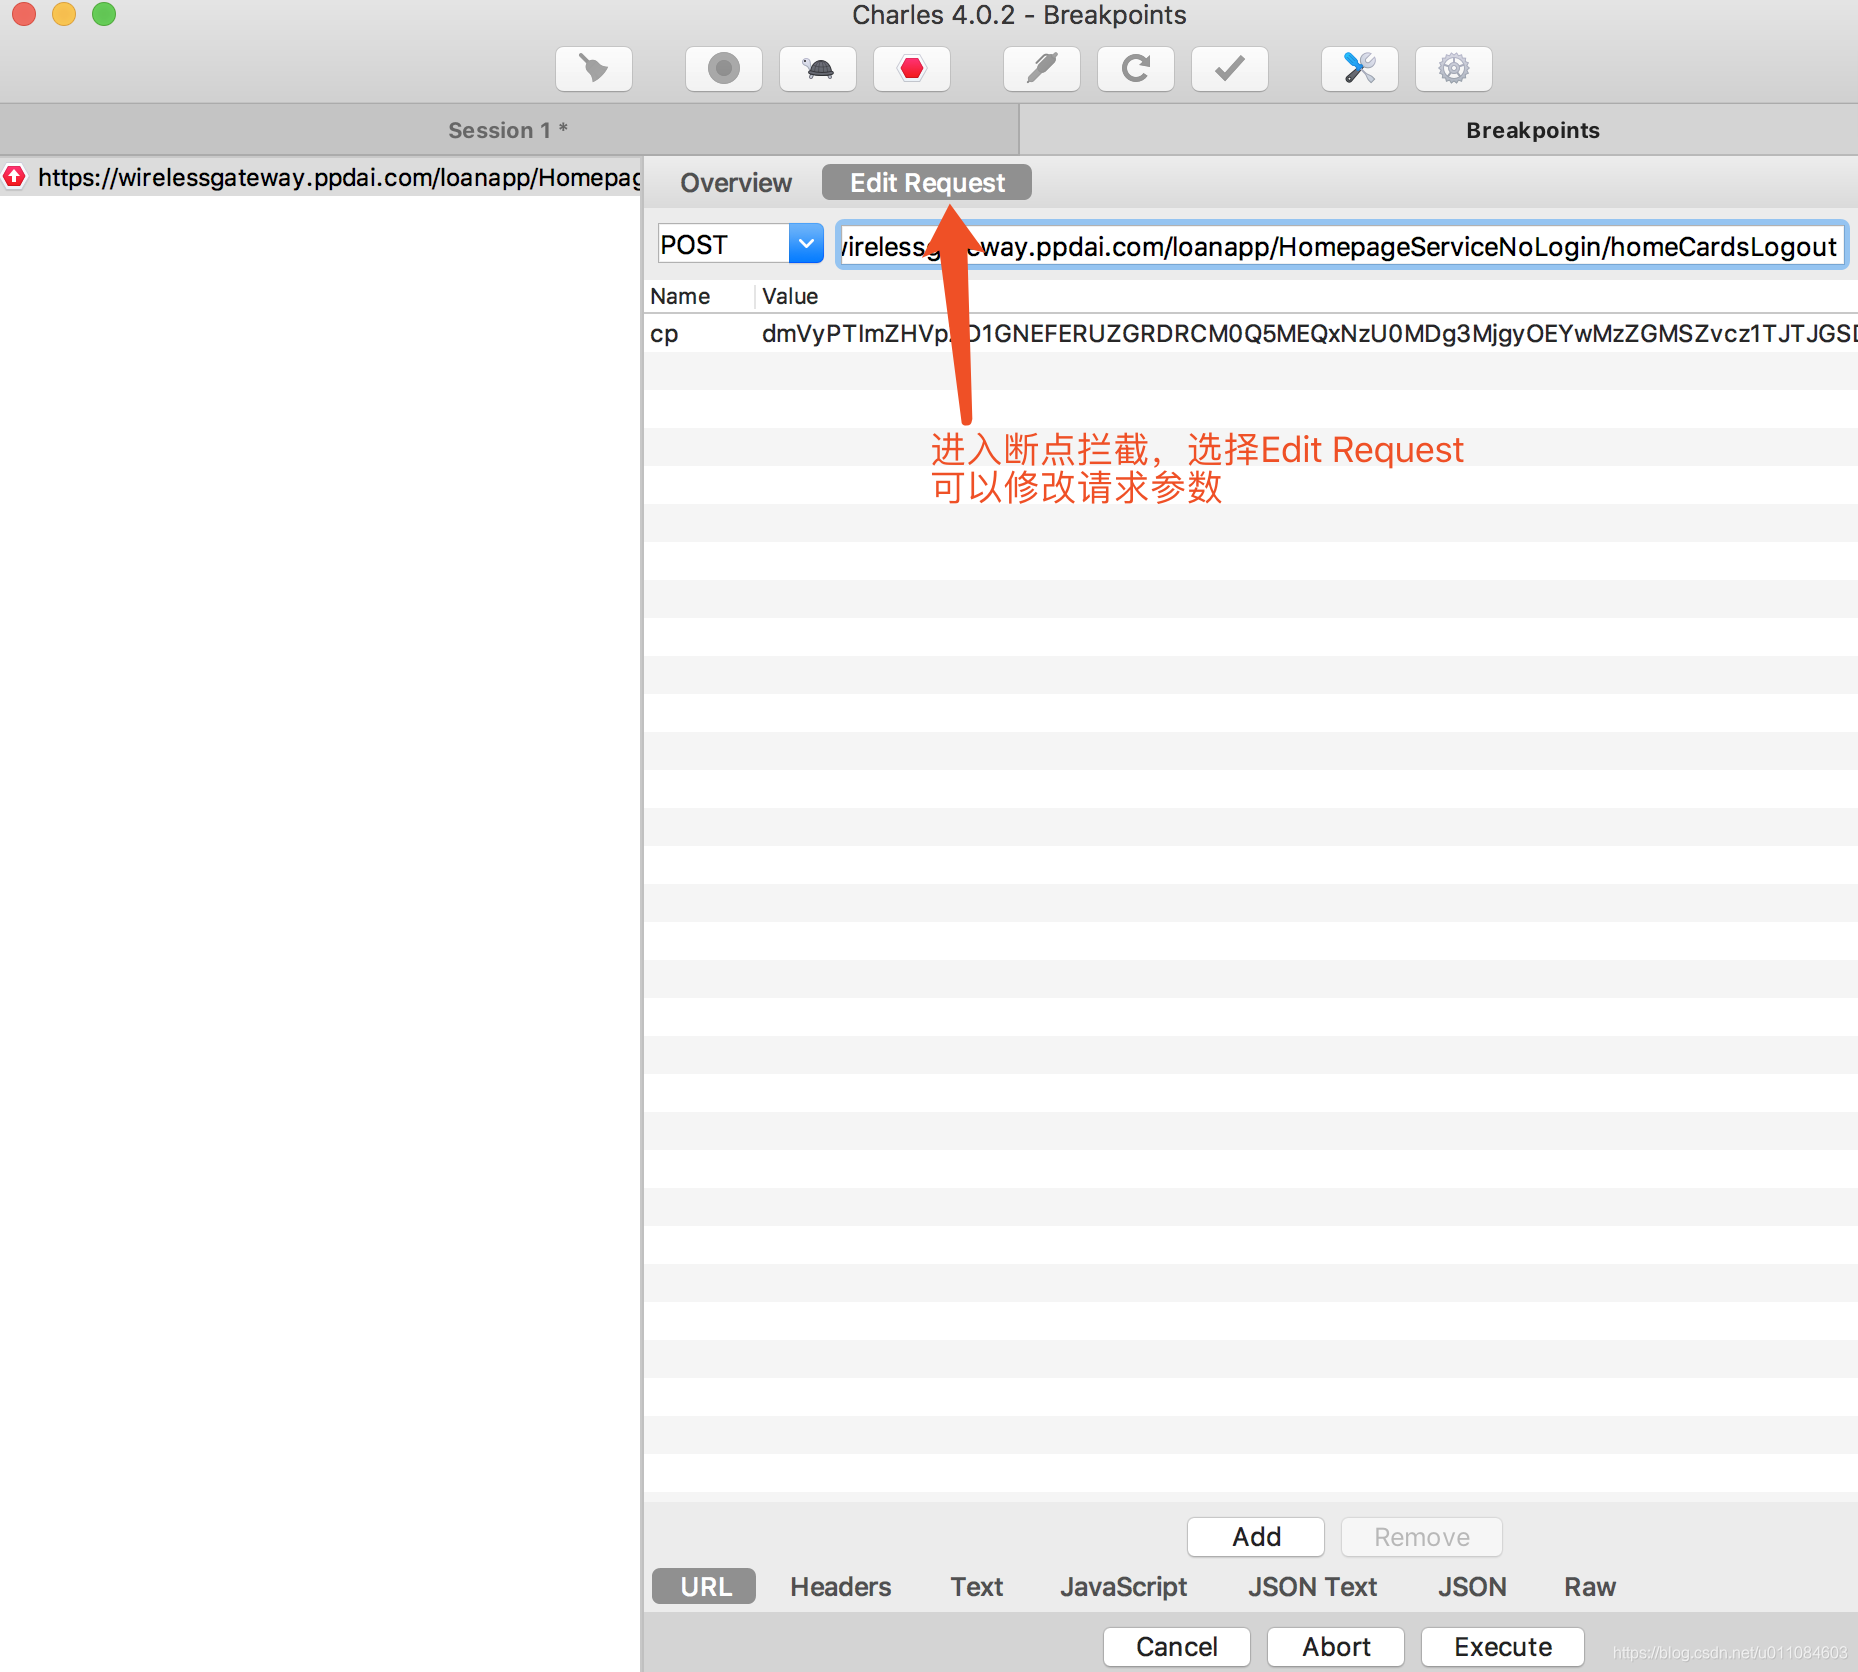Click the validate checkmark icon
1858x1672 pixels.
coord(1230,69)
